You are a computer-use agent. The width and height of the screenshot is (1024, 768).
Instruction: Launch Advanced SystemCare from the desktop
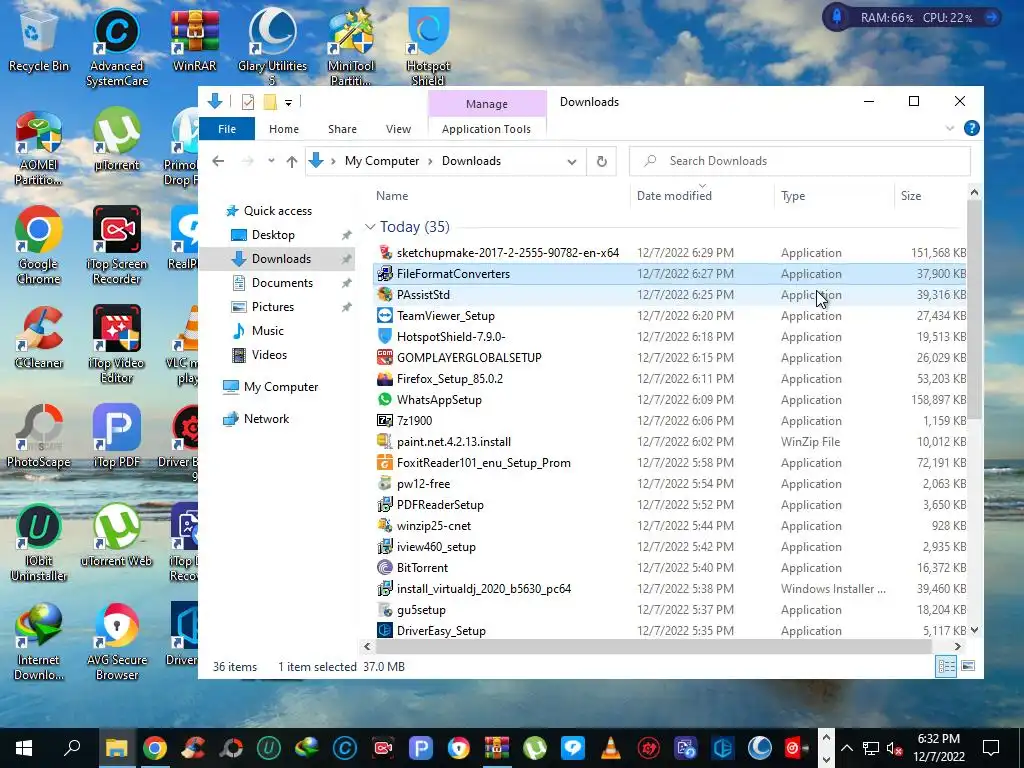pos(117,47)
